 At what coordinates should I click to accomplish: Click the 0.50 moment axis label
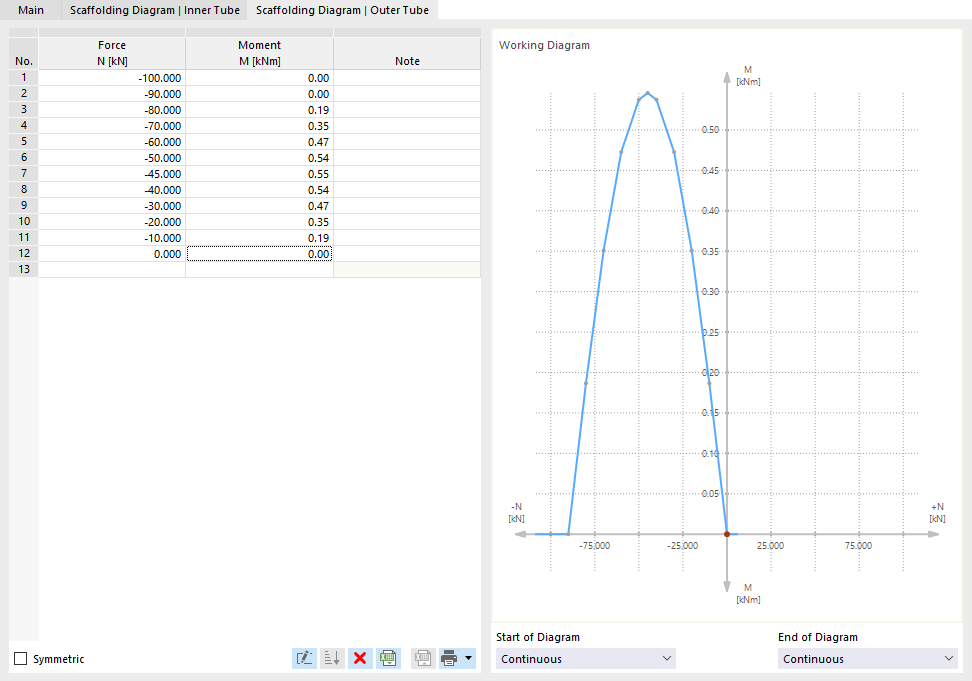710,130
